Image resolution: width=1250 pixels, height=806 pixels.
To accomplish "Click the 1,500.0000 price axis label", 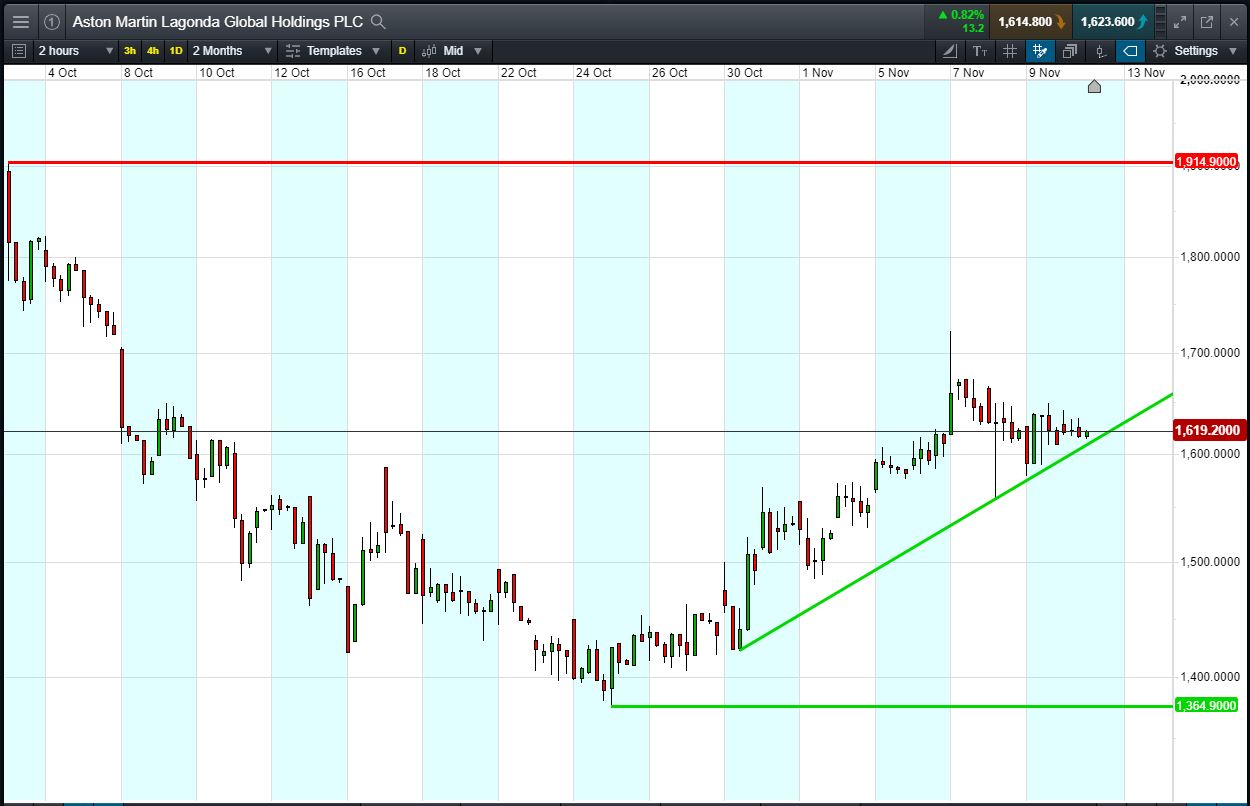I will [x=1212, y=562].
